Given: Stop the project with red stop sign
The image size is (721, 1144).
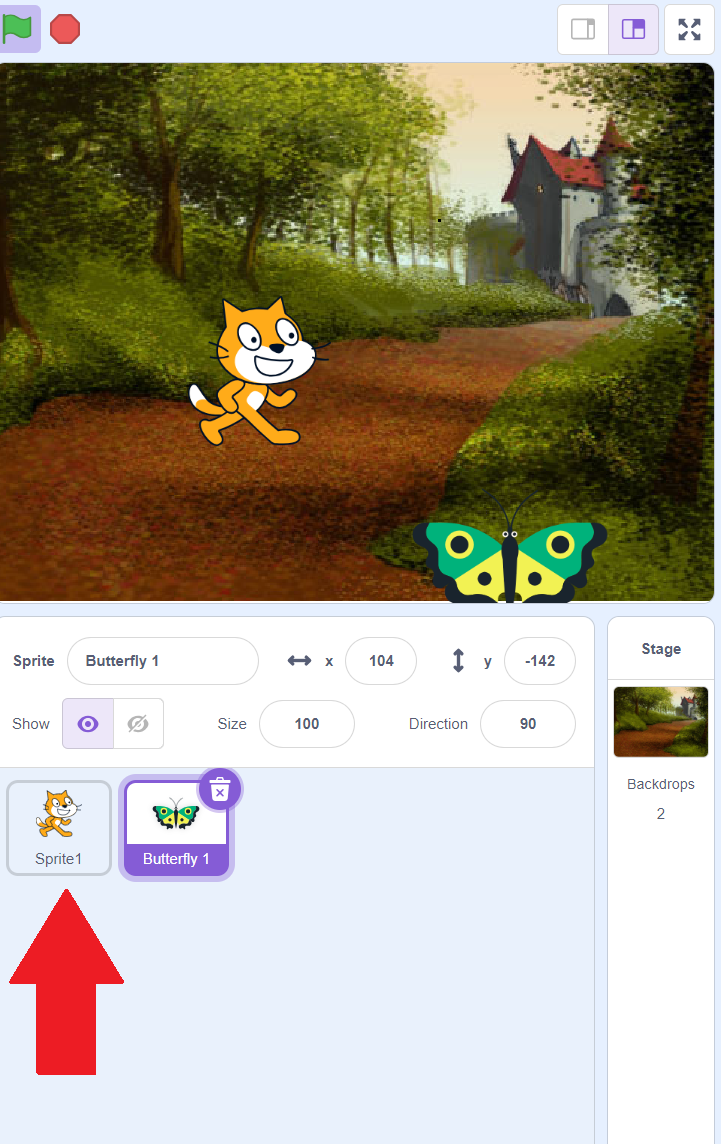Looking at the screenshot, I should pyautogui.click(x=65, y=29).
